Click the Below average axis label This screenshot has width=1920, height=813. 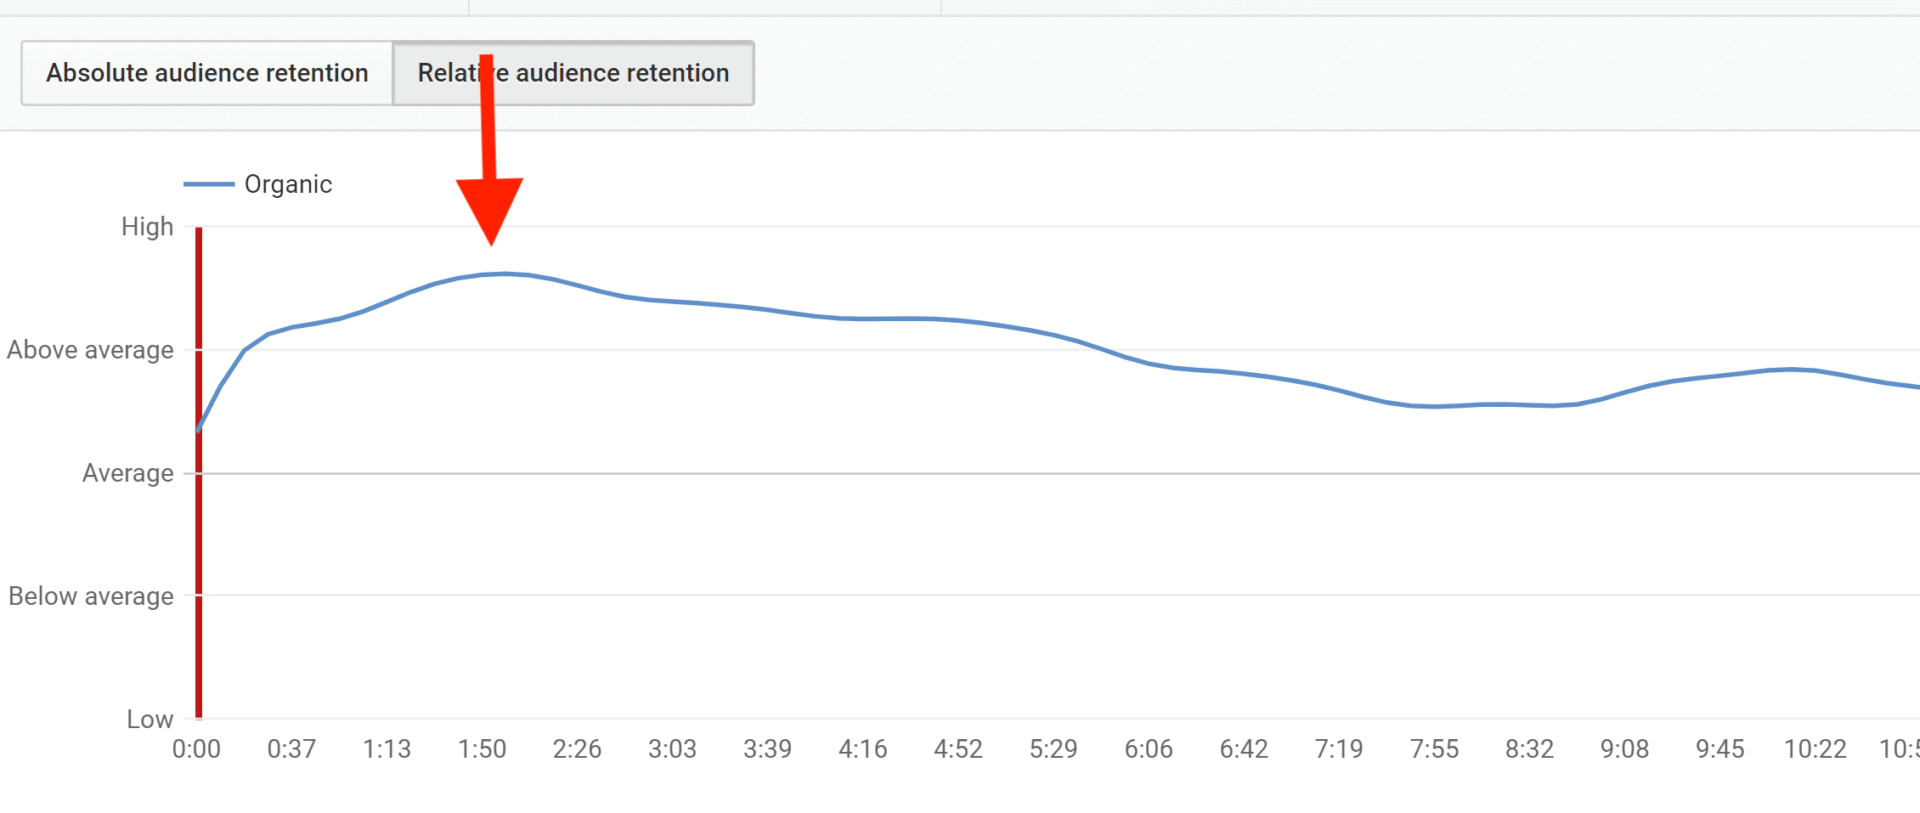point(90,596)
